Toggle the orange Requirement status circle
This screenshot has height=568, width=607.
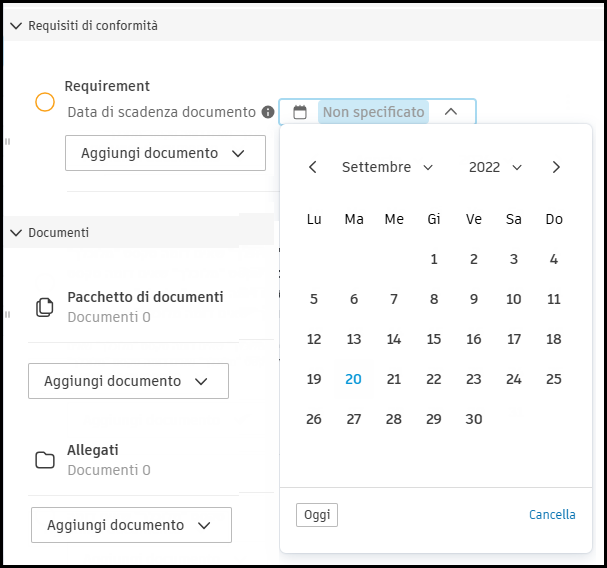coord(45,102)
